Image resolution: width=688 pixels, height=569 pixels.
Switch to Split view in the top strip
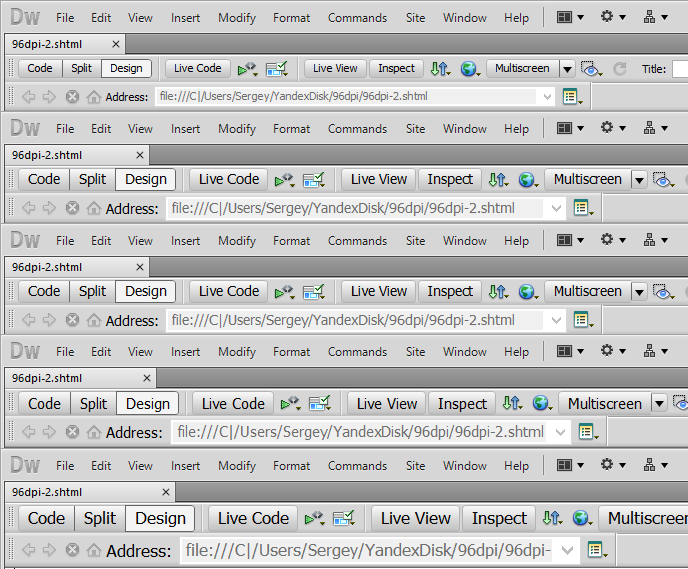point(82,68)
